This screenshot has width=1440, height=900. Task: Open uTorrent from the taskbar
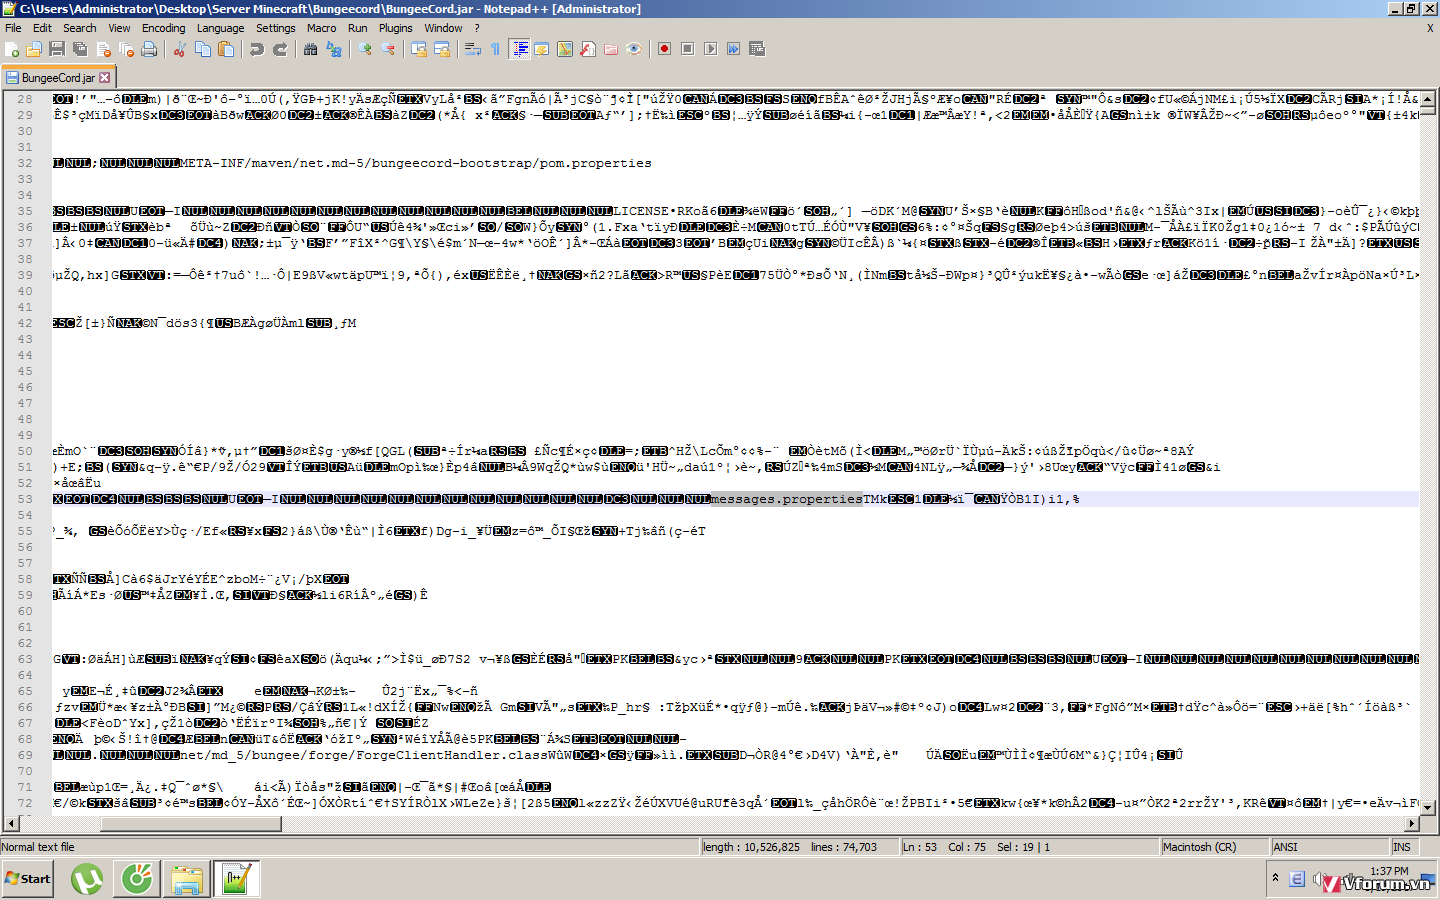(87, 879)
